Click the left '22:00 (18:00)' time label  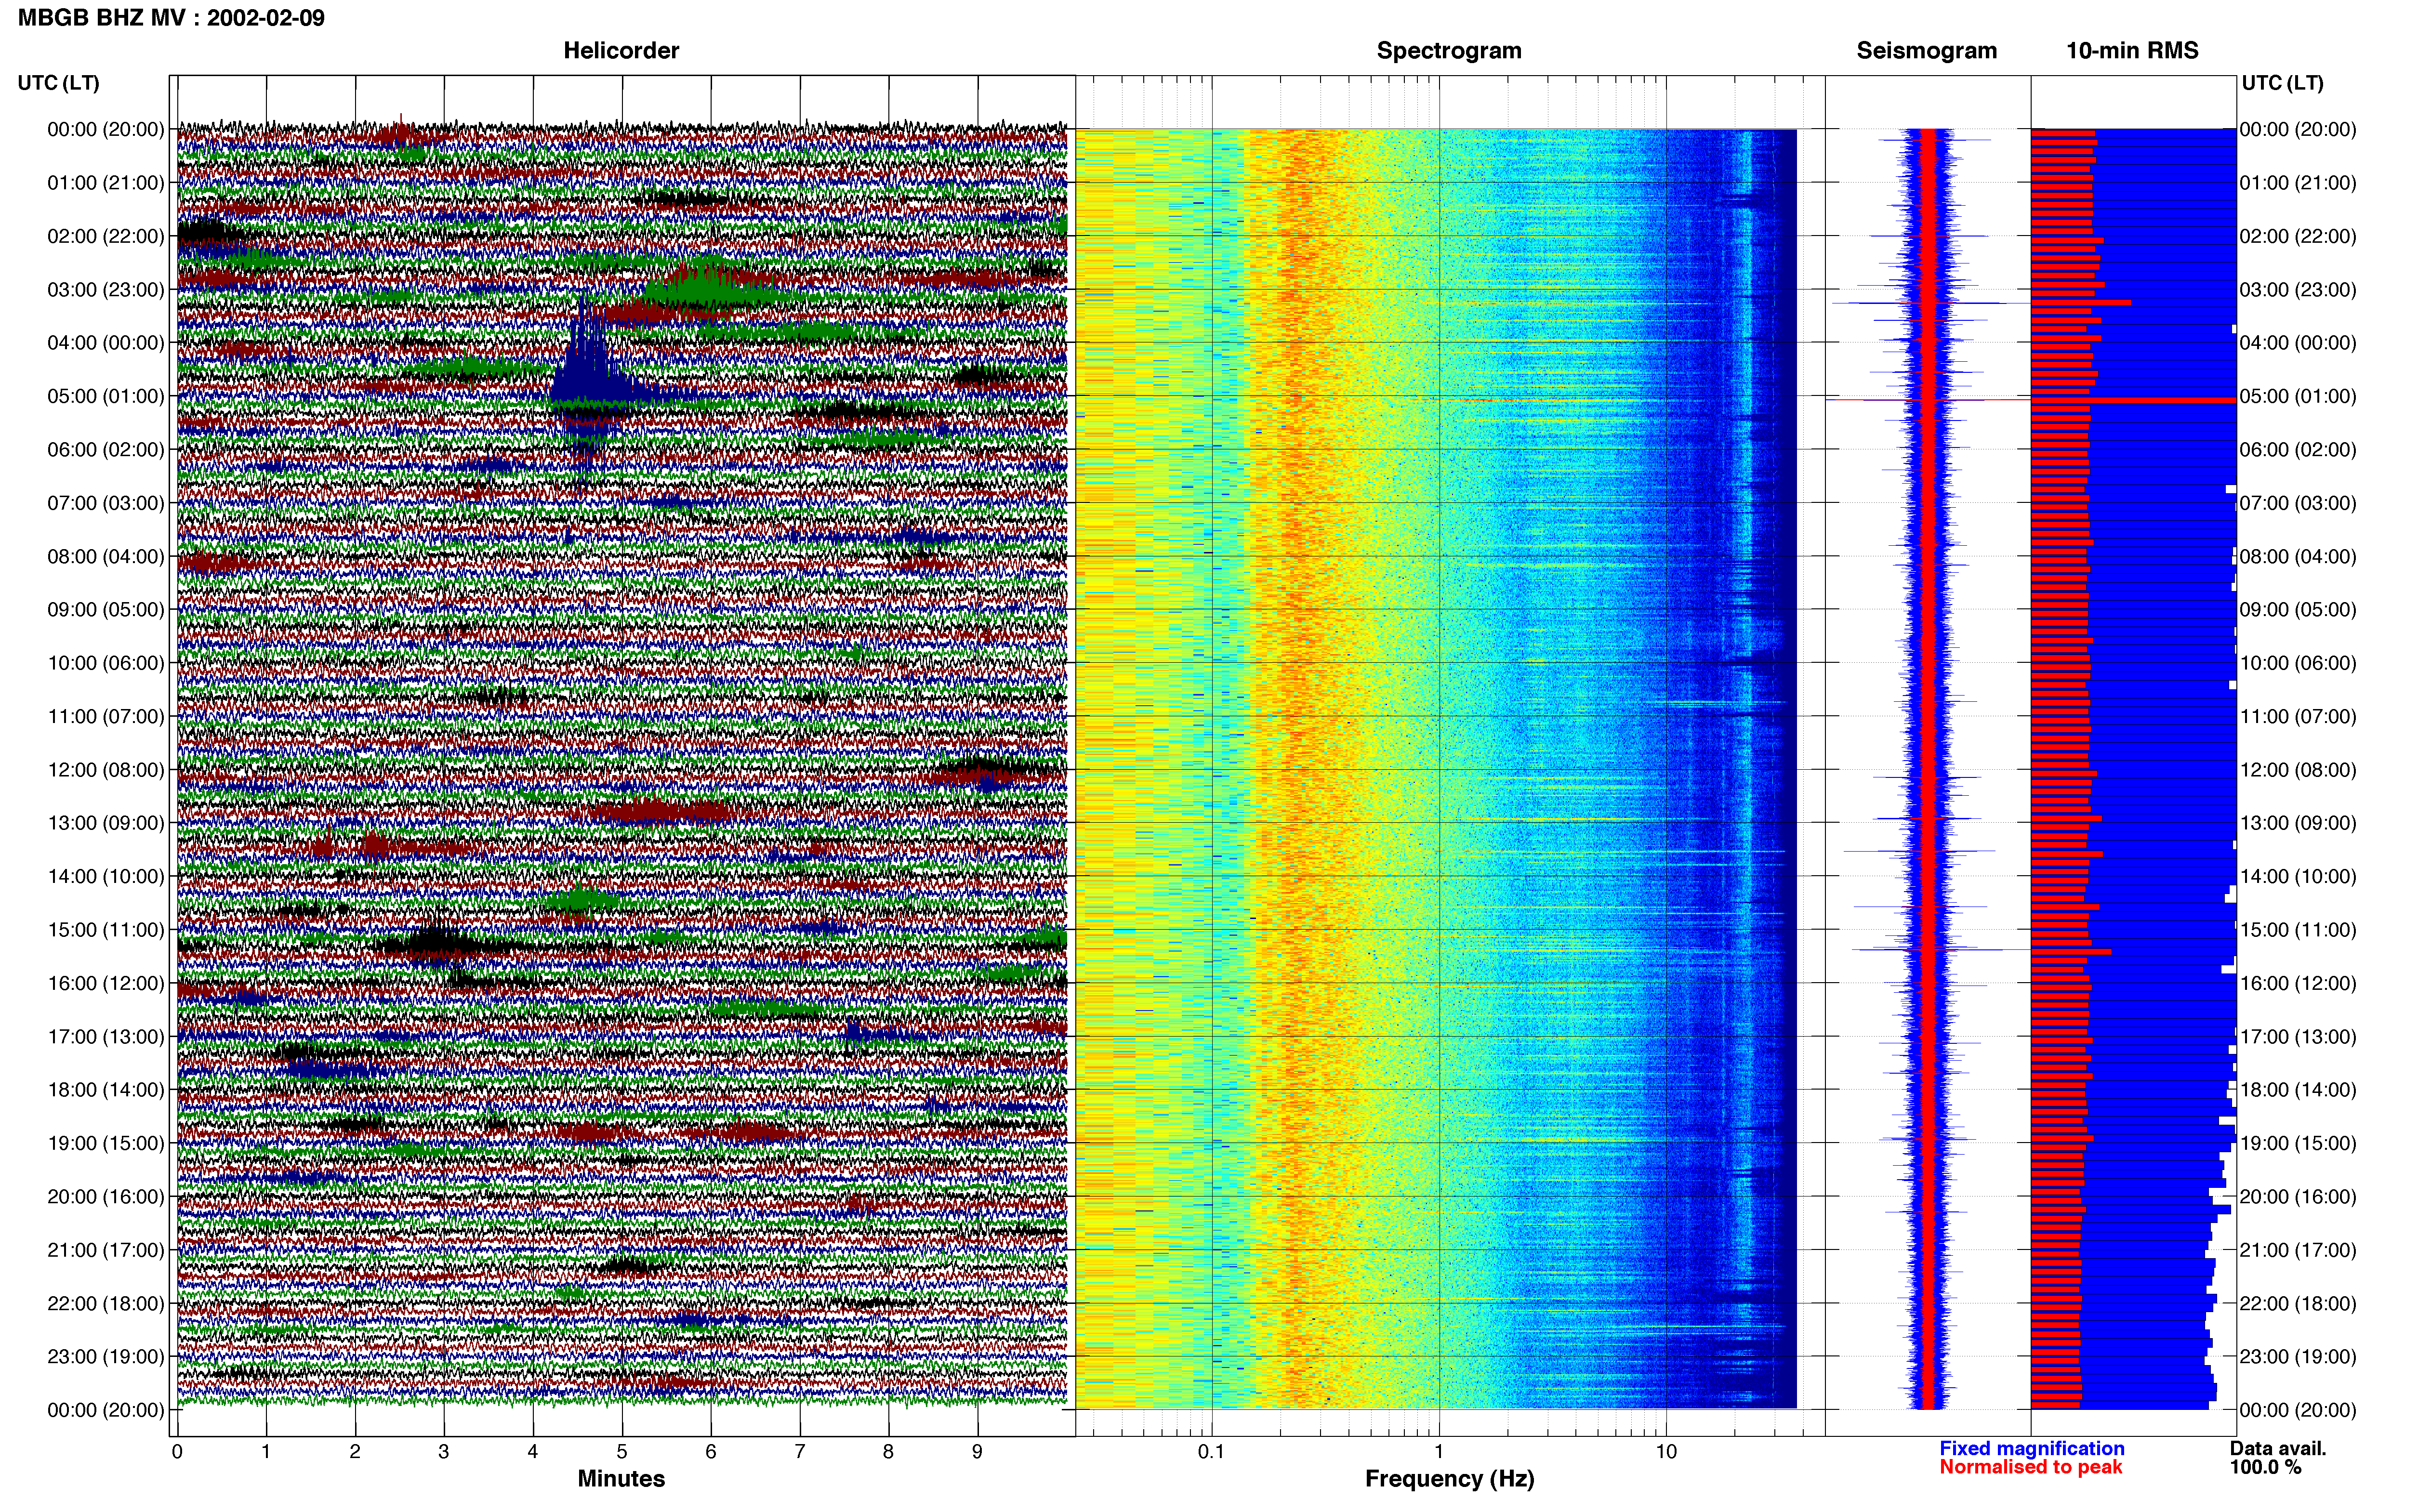coord(106,1304)
